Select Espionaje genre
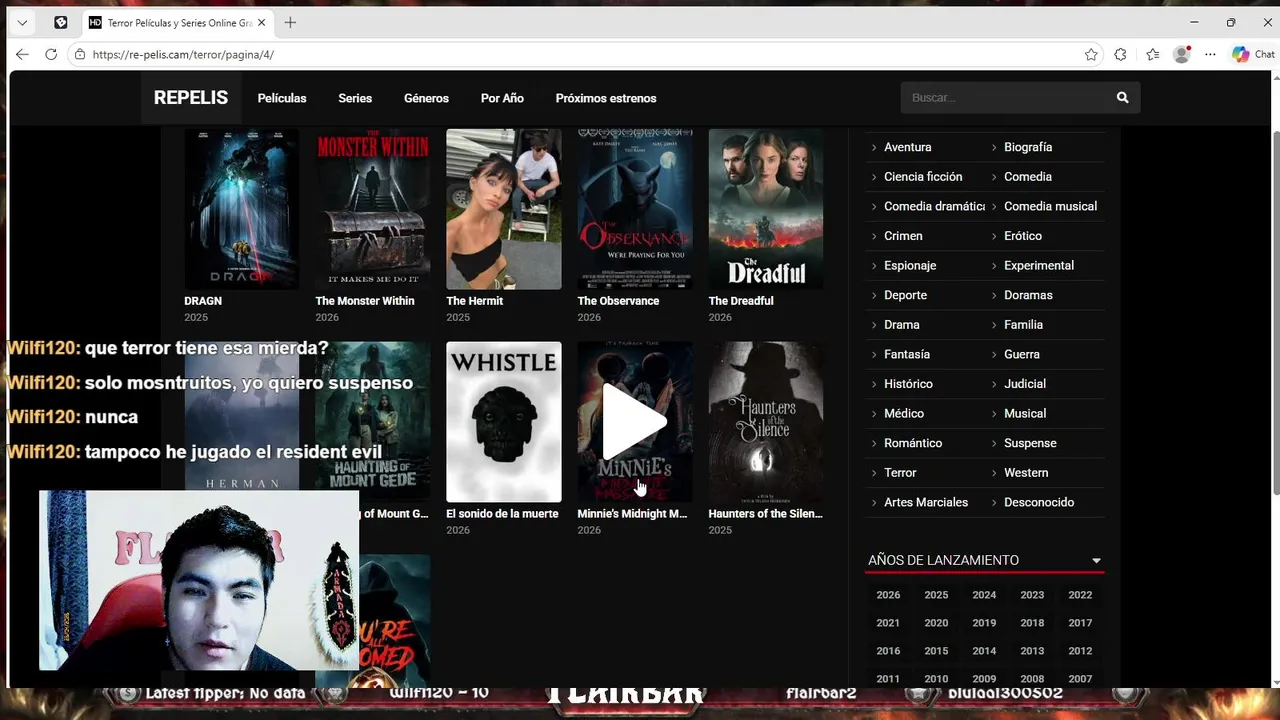 click(910, 266)
